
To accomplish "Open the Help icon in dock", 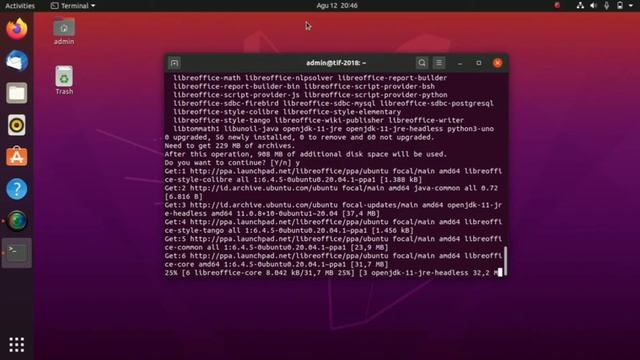I will click(17, 189).
